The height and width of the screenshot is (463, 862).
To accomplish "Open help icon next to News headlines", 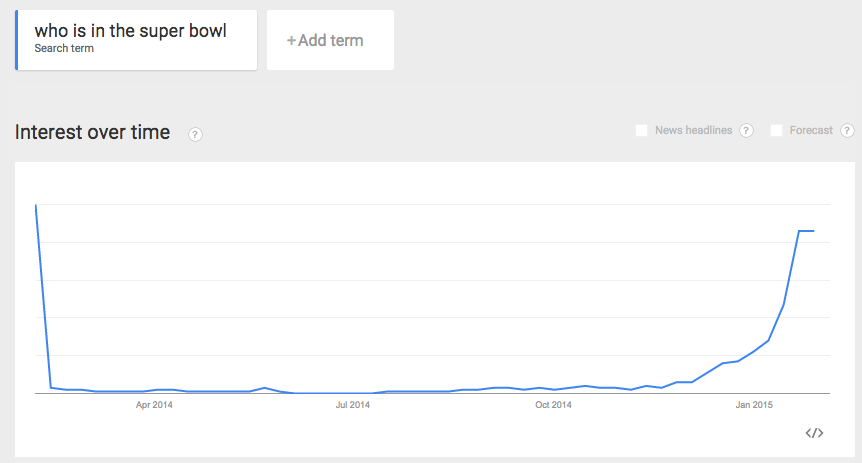I will click(x=746, y=131).
